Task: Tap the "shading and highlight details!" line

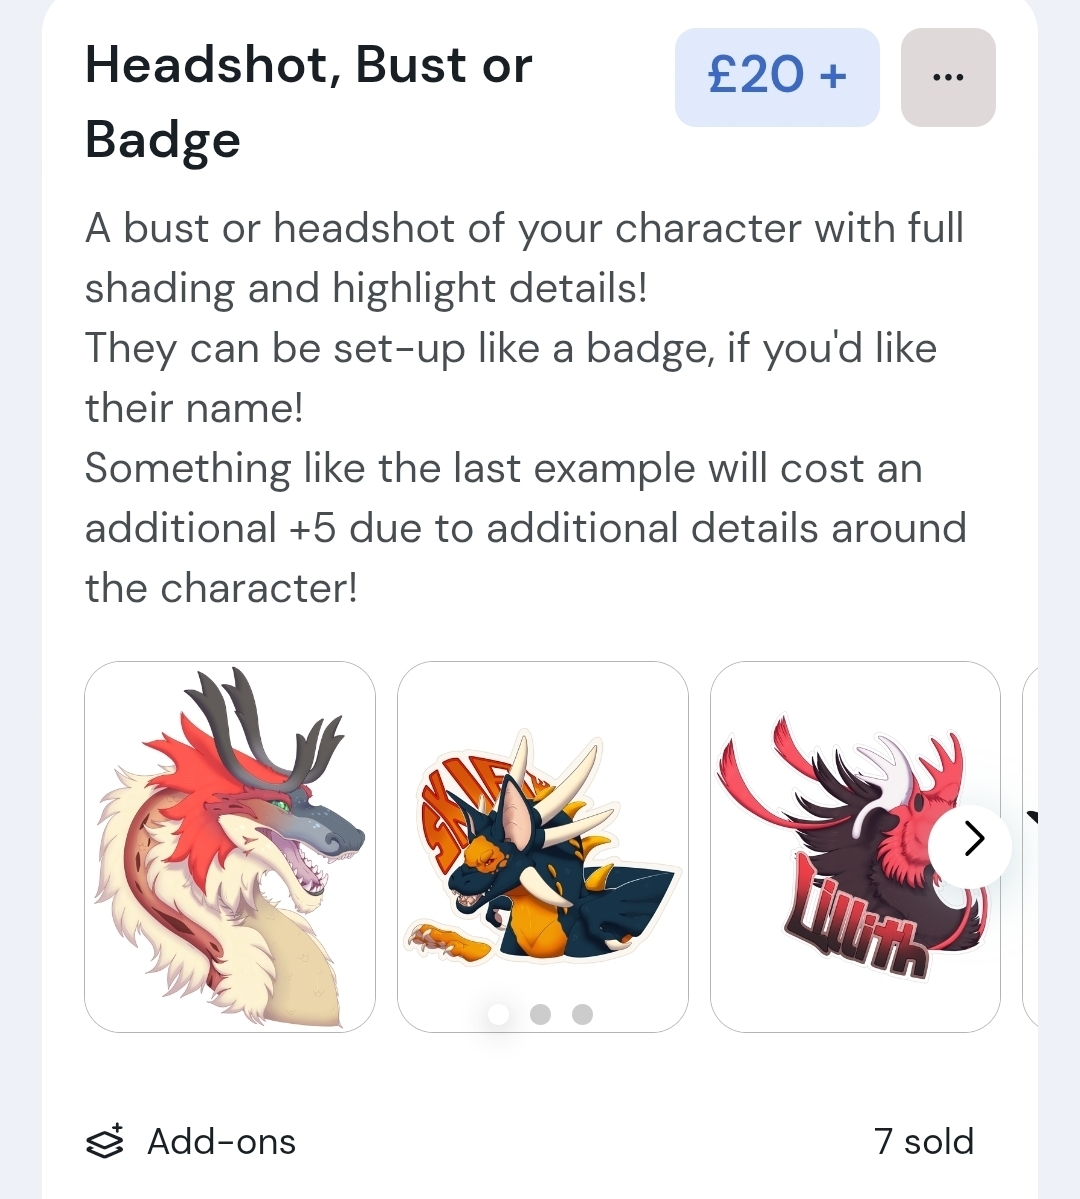Action: tap(366, 288)
